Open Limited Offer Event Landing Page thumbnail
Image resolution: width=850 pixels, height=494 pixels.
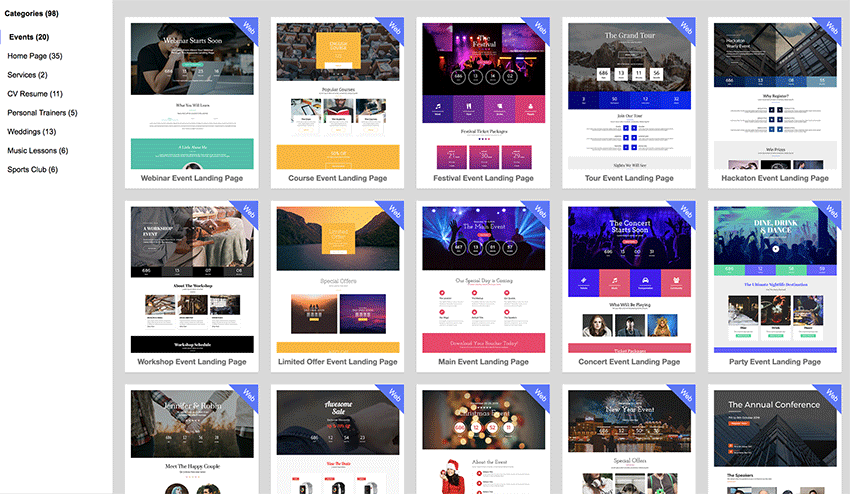(338, 280)
